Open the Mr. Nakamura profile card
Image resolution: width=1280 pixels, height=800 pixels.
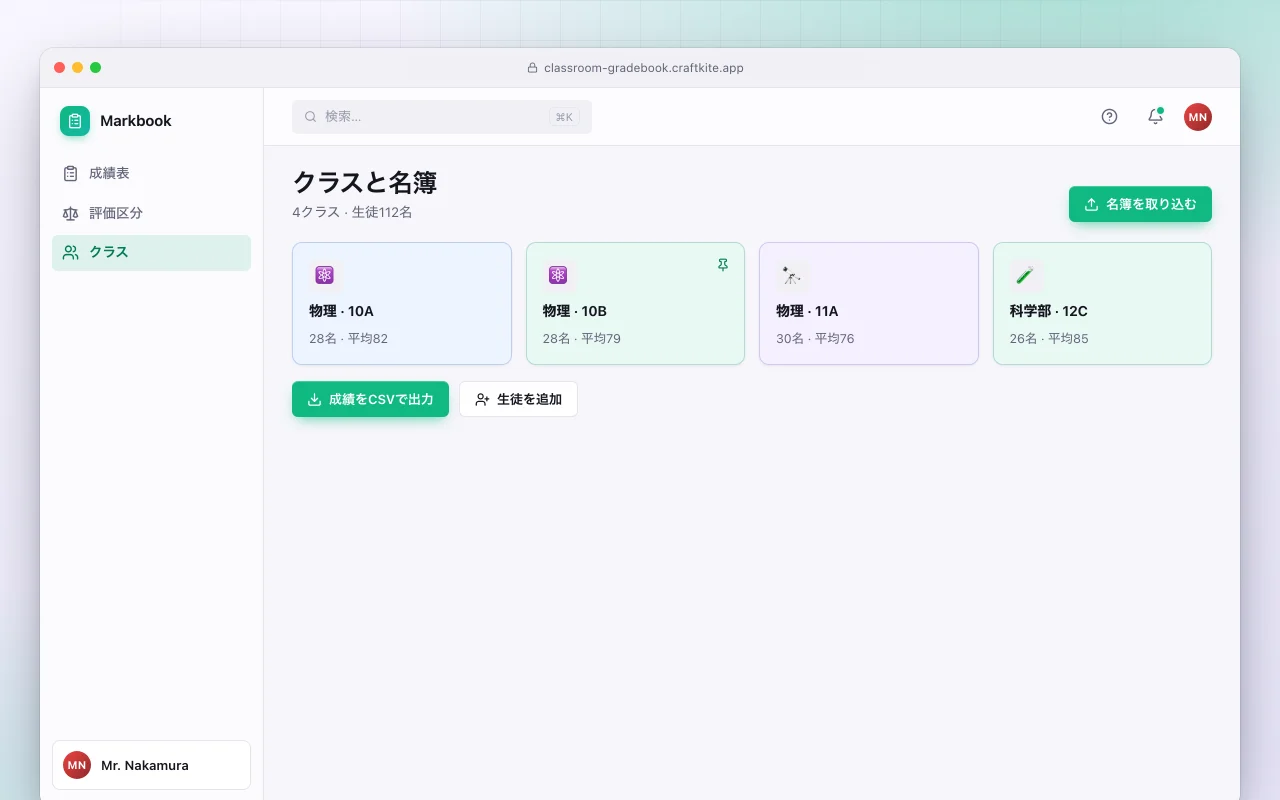[151, 765]
